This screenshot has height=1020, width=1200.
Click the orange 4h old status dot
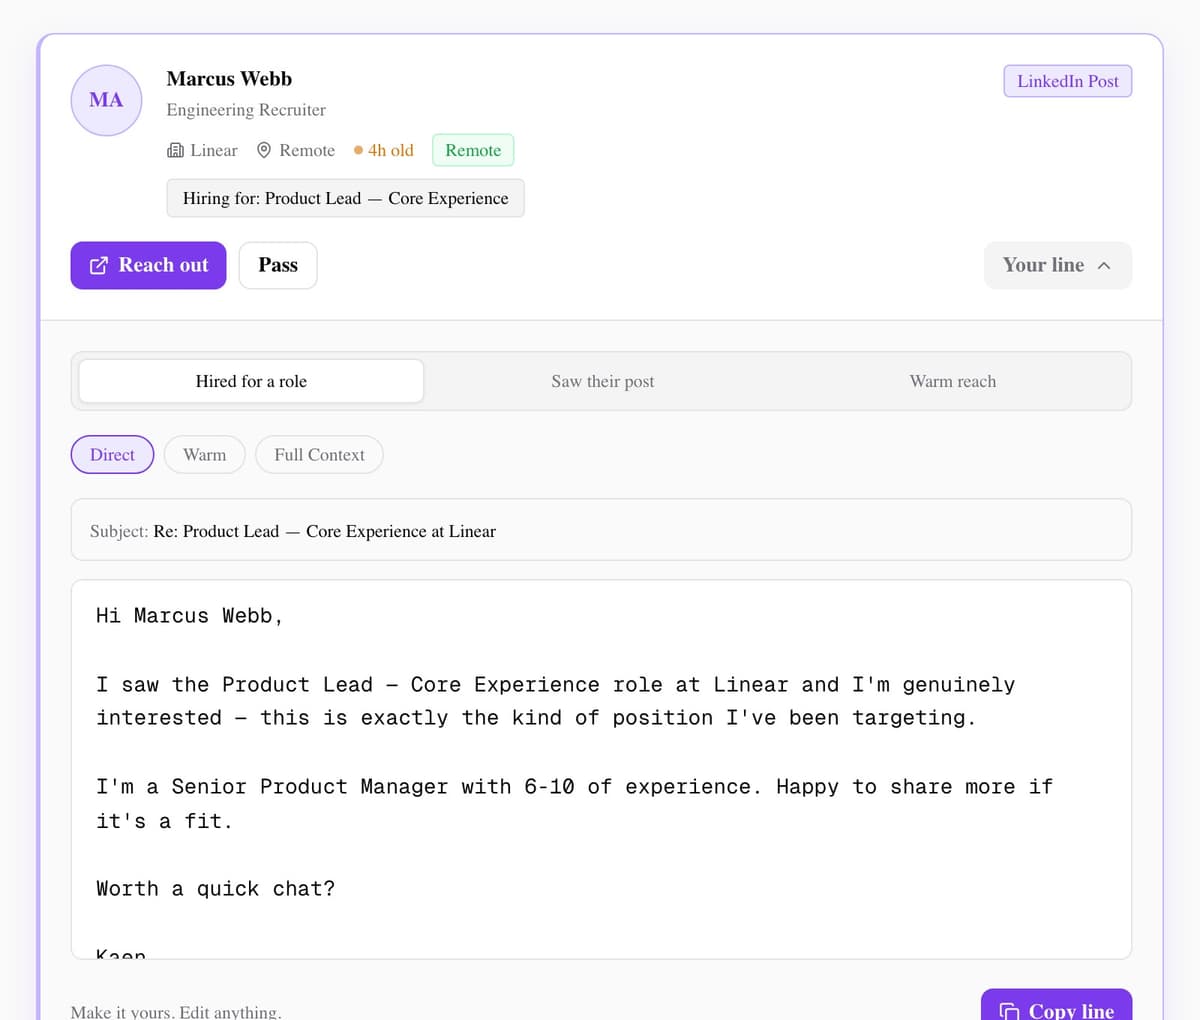click(358, 150)
